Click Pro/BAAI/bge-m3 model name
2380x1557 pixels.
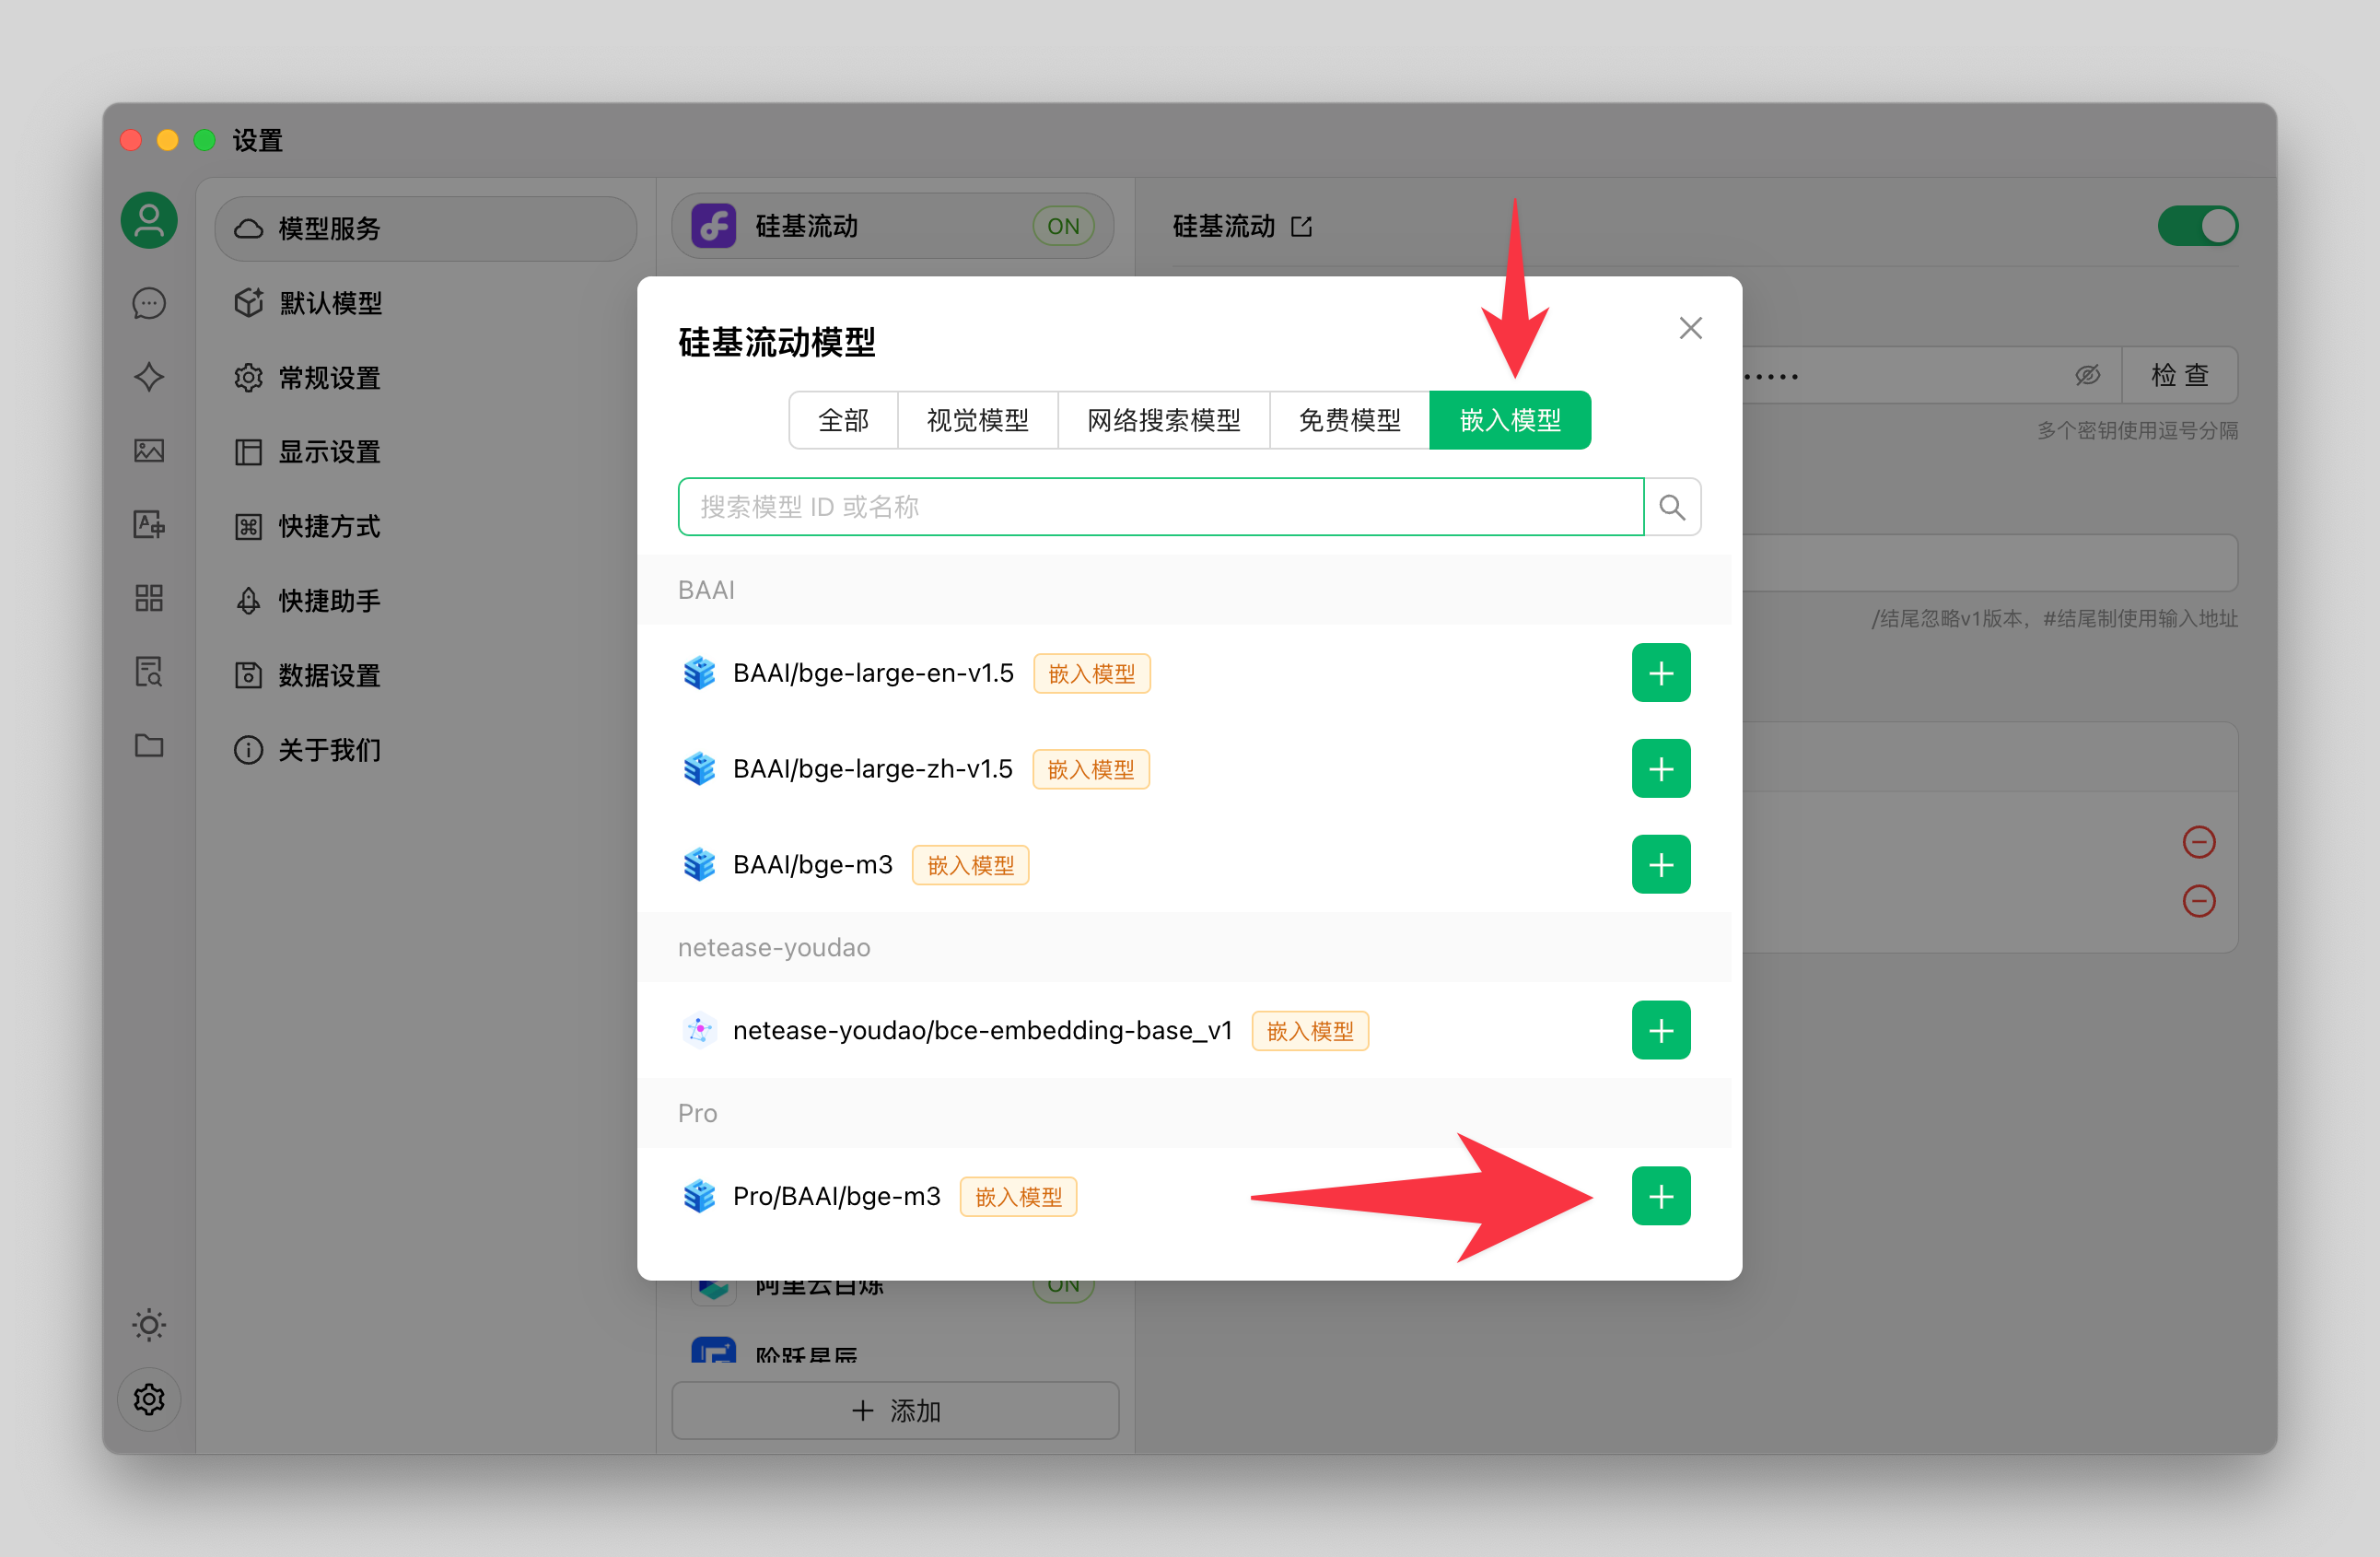(x=836, y=1196)
